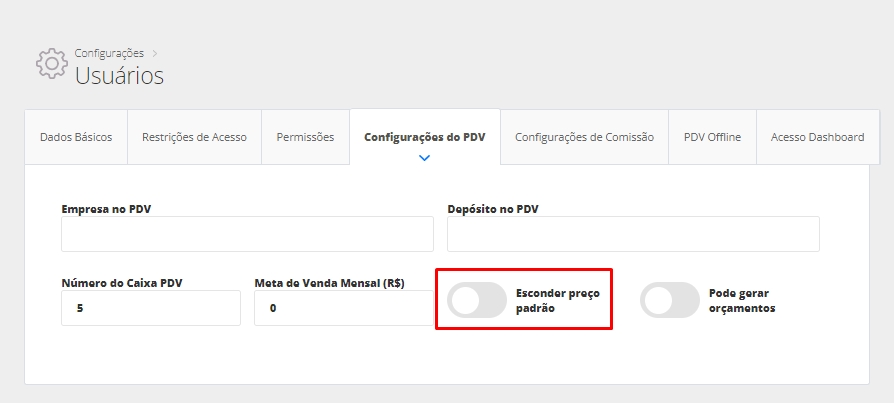Image resolution: width=894 pixels, height=403 pixels.
Task: Switch to Restrições de Acesso tab
Action: tap(194, 137)
